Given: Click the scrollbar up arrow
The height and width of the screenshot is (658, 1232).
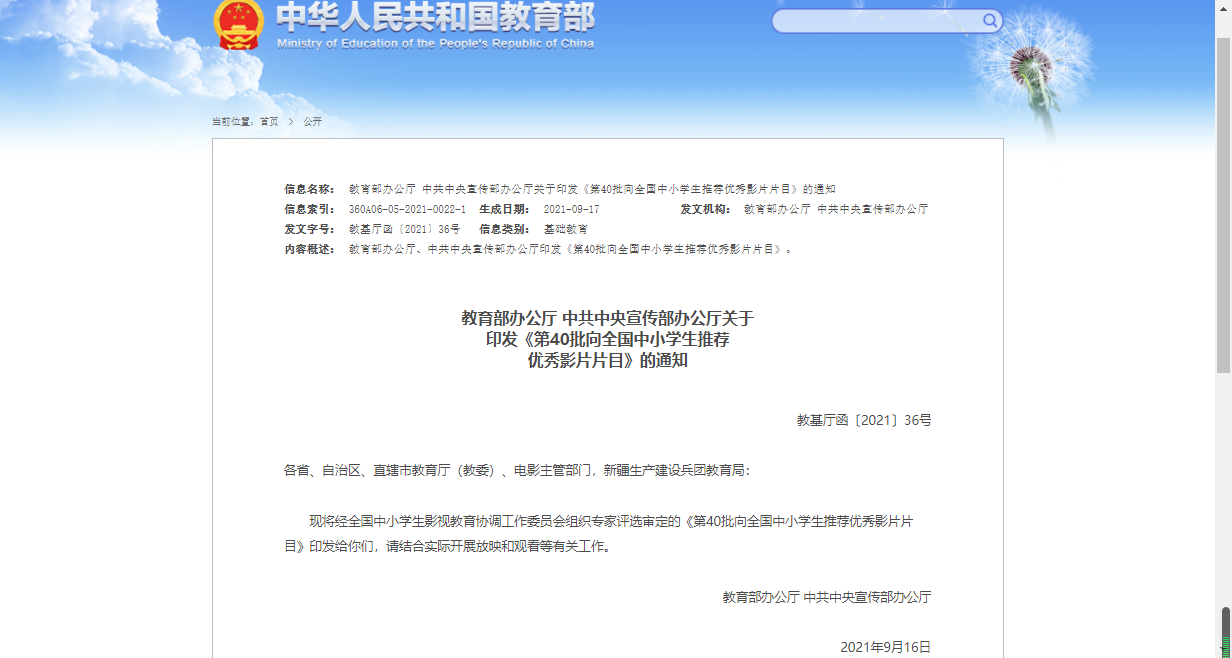Looking at the screenshot, I should [1224, 7].
